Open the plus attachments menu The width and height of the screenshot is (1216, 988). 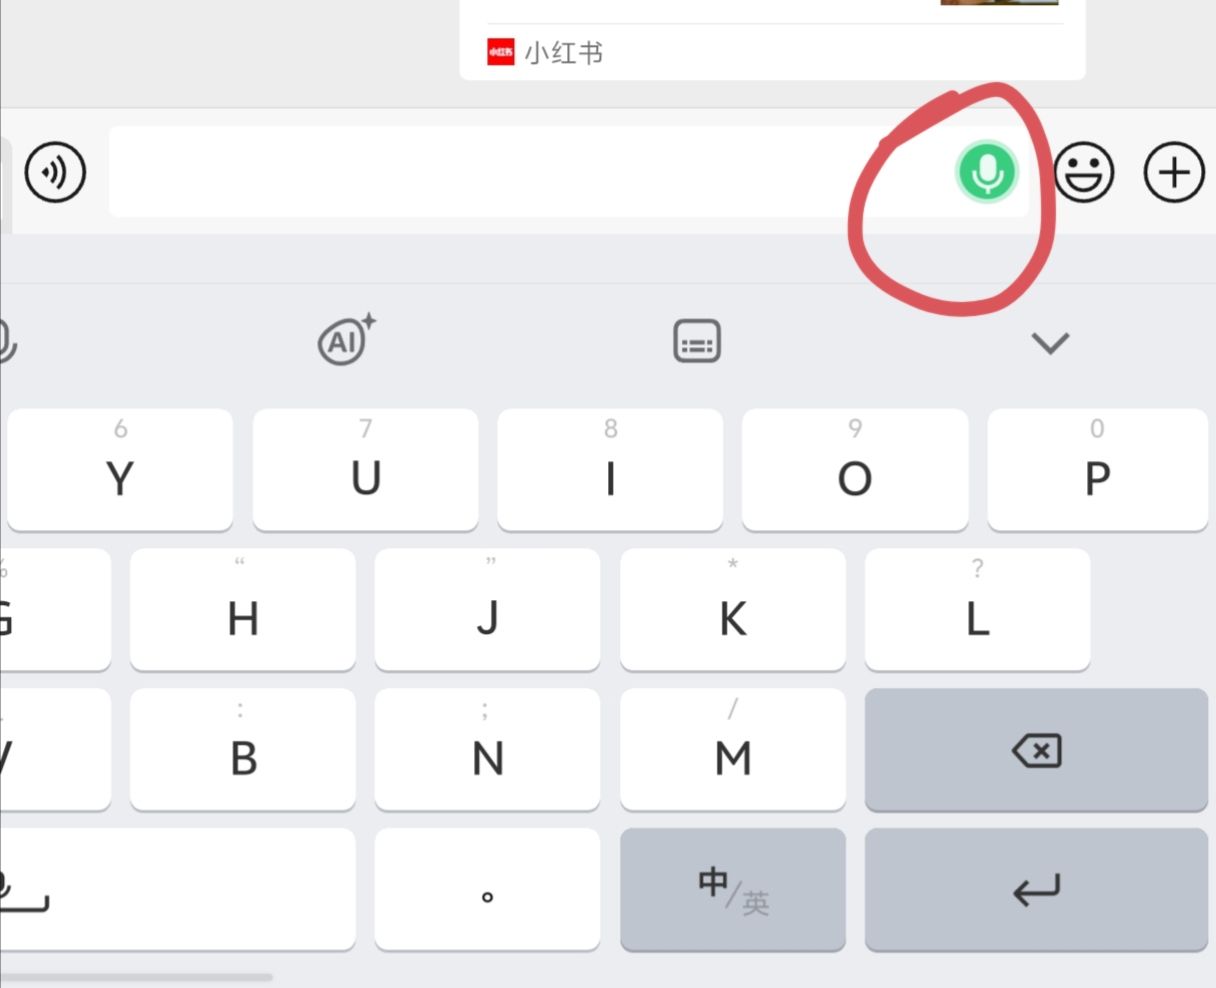point(1174,172)
